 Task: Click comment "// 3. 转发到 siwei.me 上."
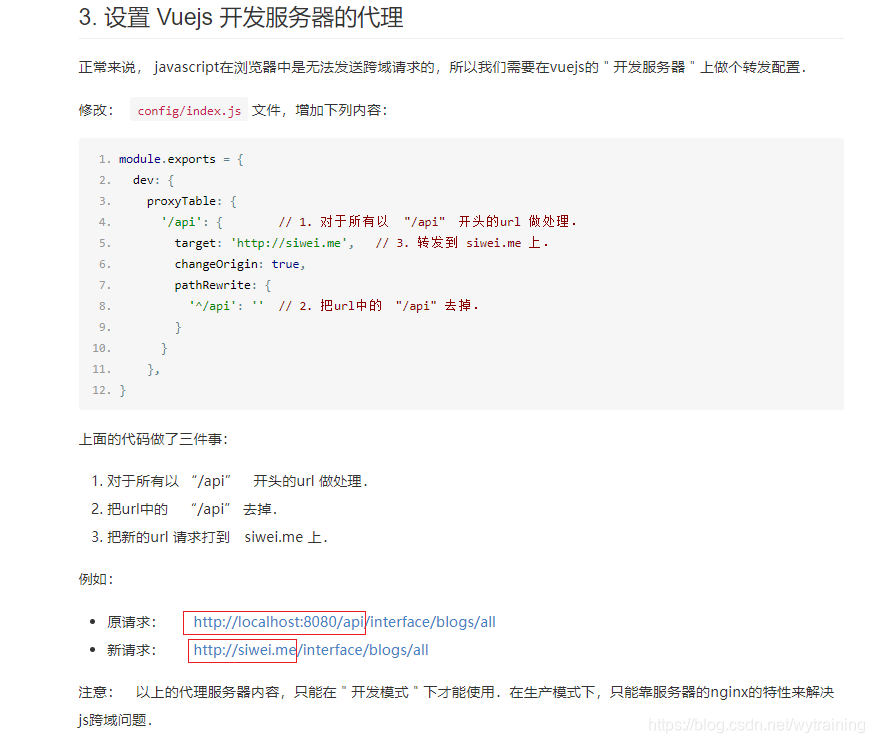pos(462,243)
